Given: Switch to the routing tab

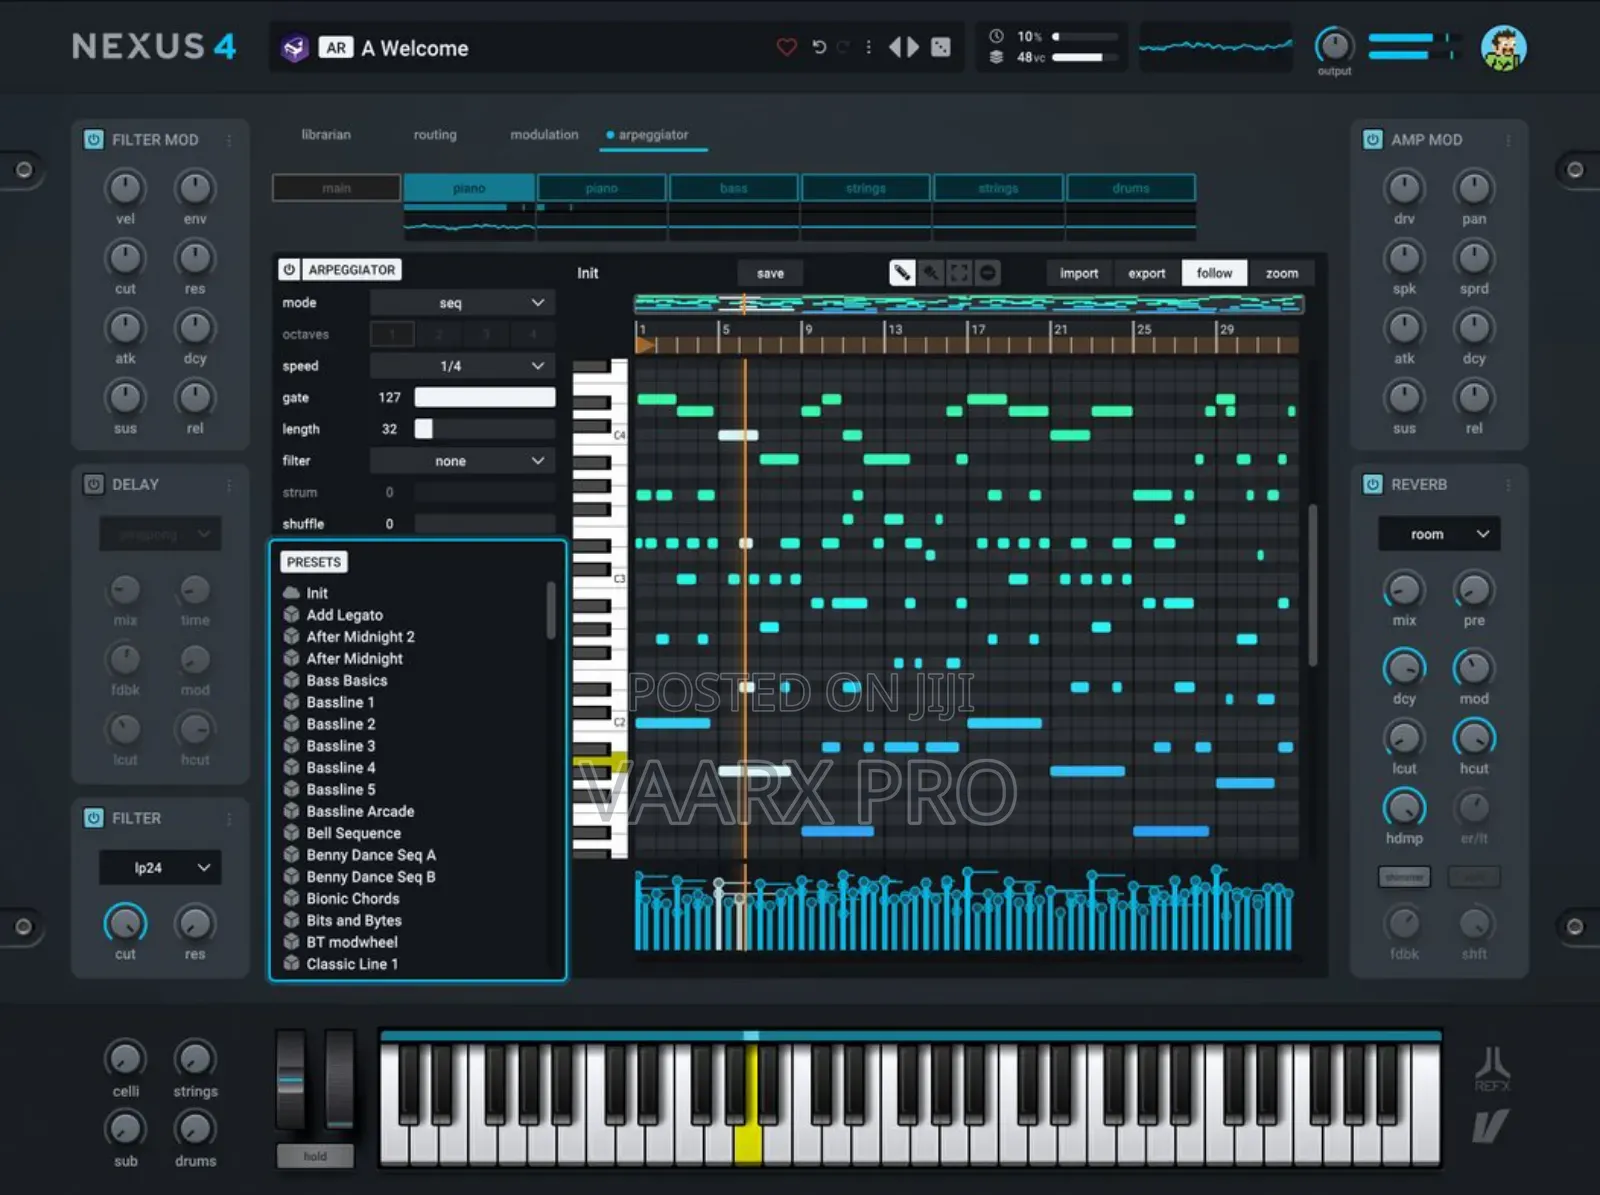Looking at the screenshot, I should [435, 134].
